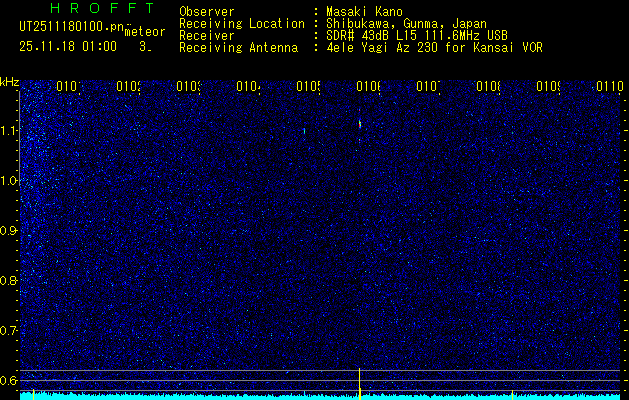This screenshot has width=629, height=400.
Task: Click the 0.6 kHz frequency axis label
Action: tap(9, 380)
